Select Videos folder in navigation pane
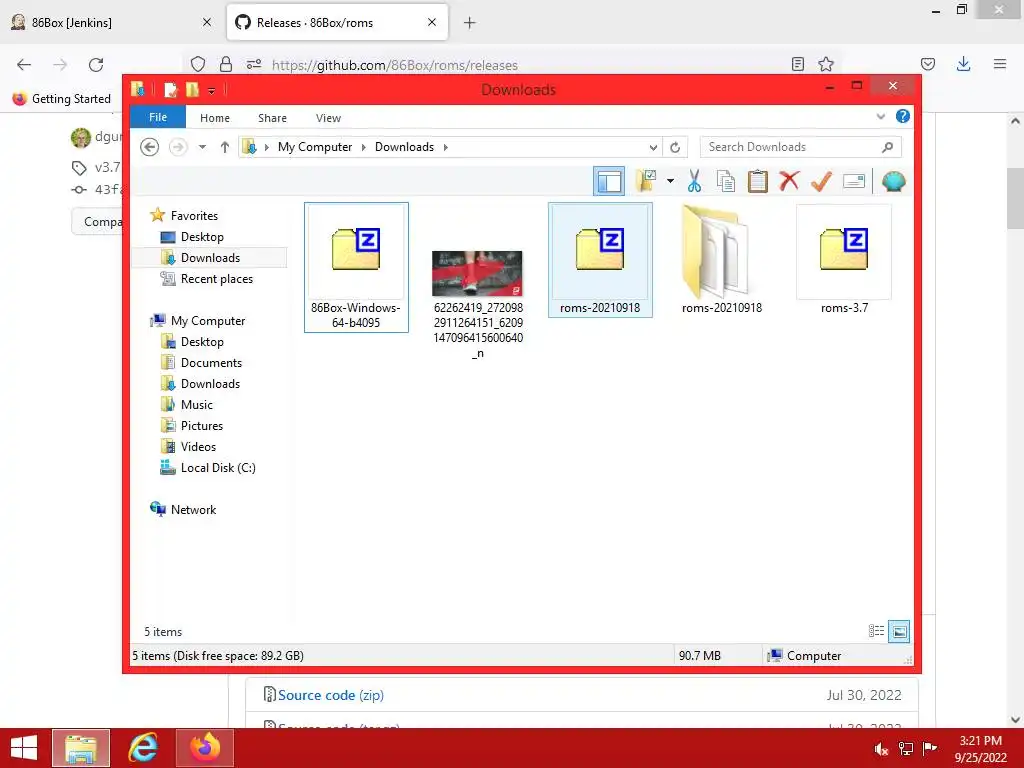Image resolution: width=1024 pixels, height=768 pixels. (x=198, y=447)
